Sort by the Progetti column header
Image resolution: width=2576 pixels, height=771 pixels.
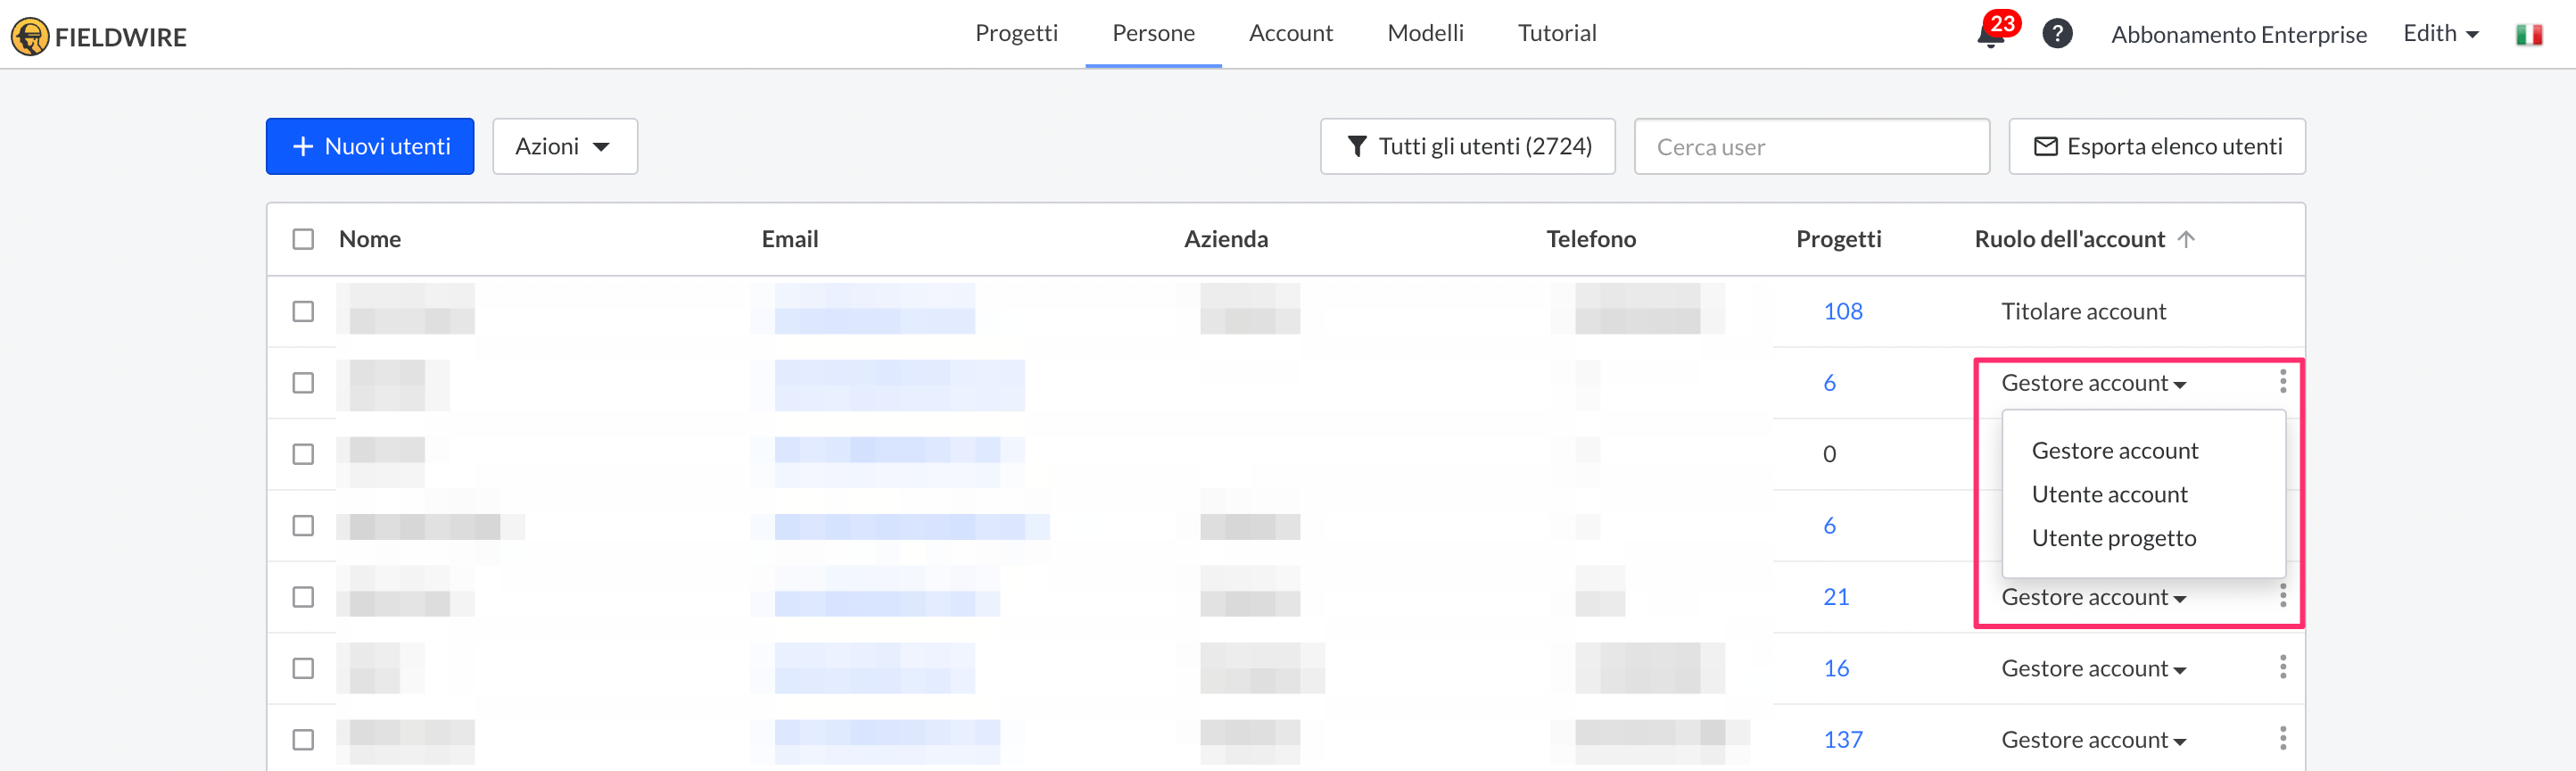pyautogui.click(x=1838, y=239)
